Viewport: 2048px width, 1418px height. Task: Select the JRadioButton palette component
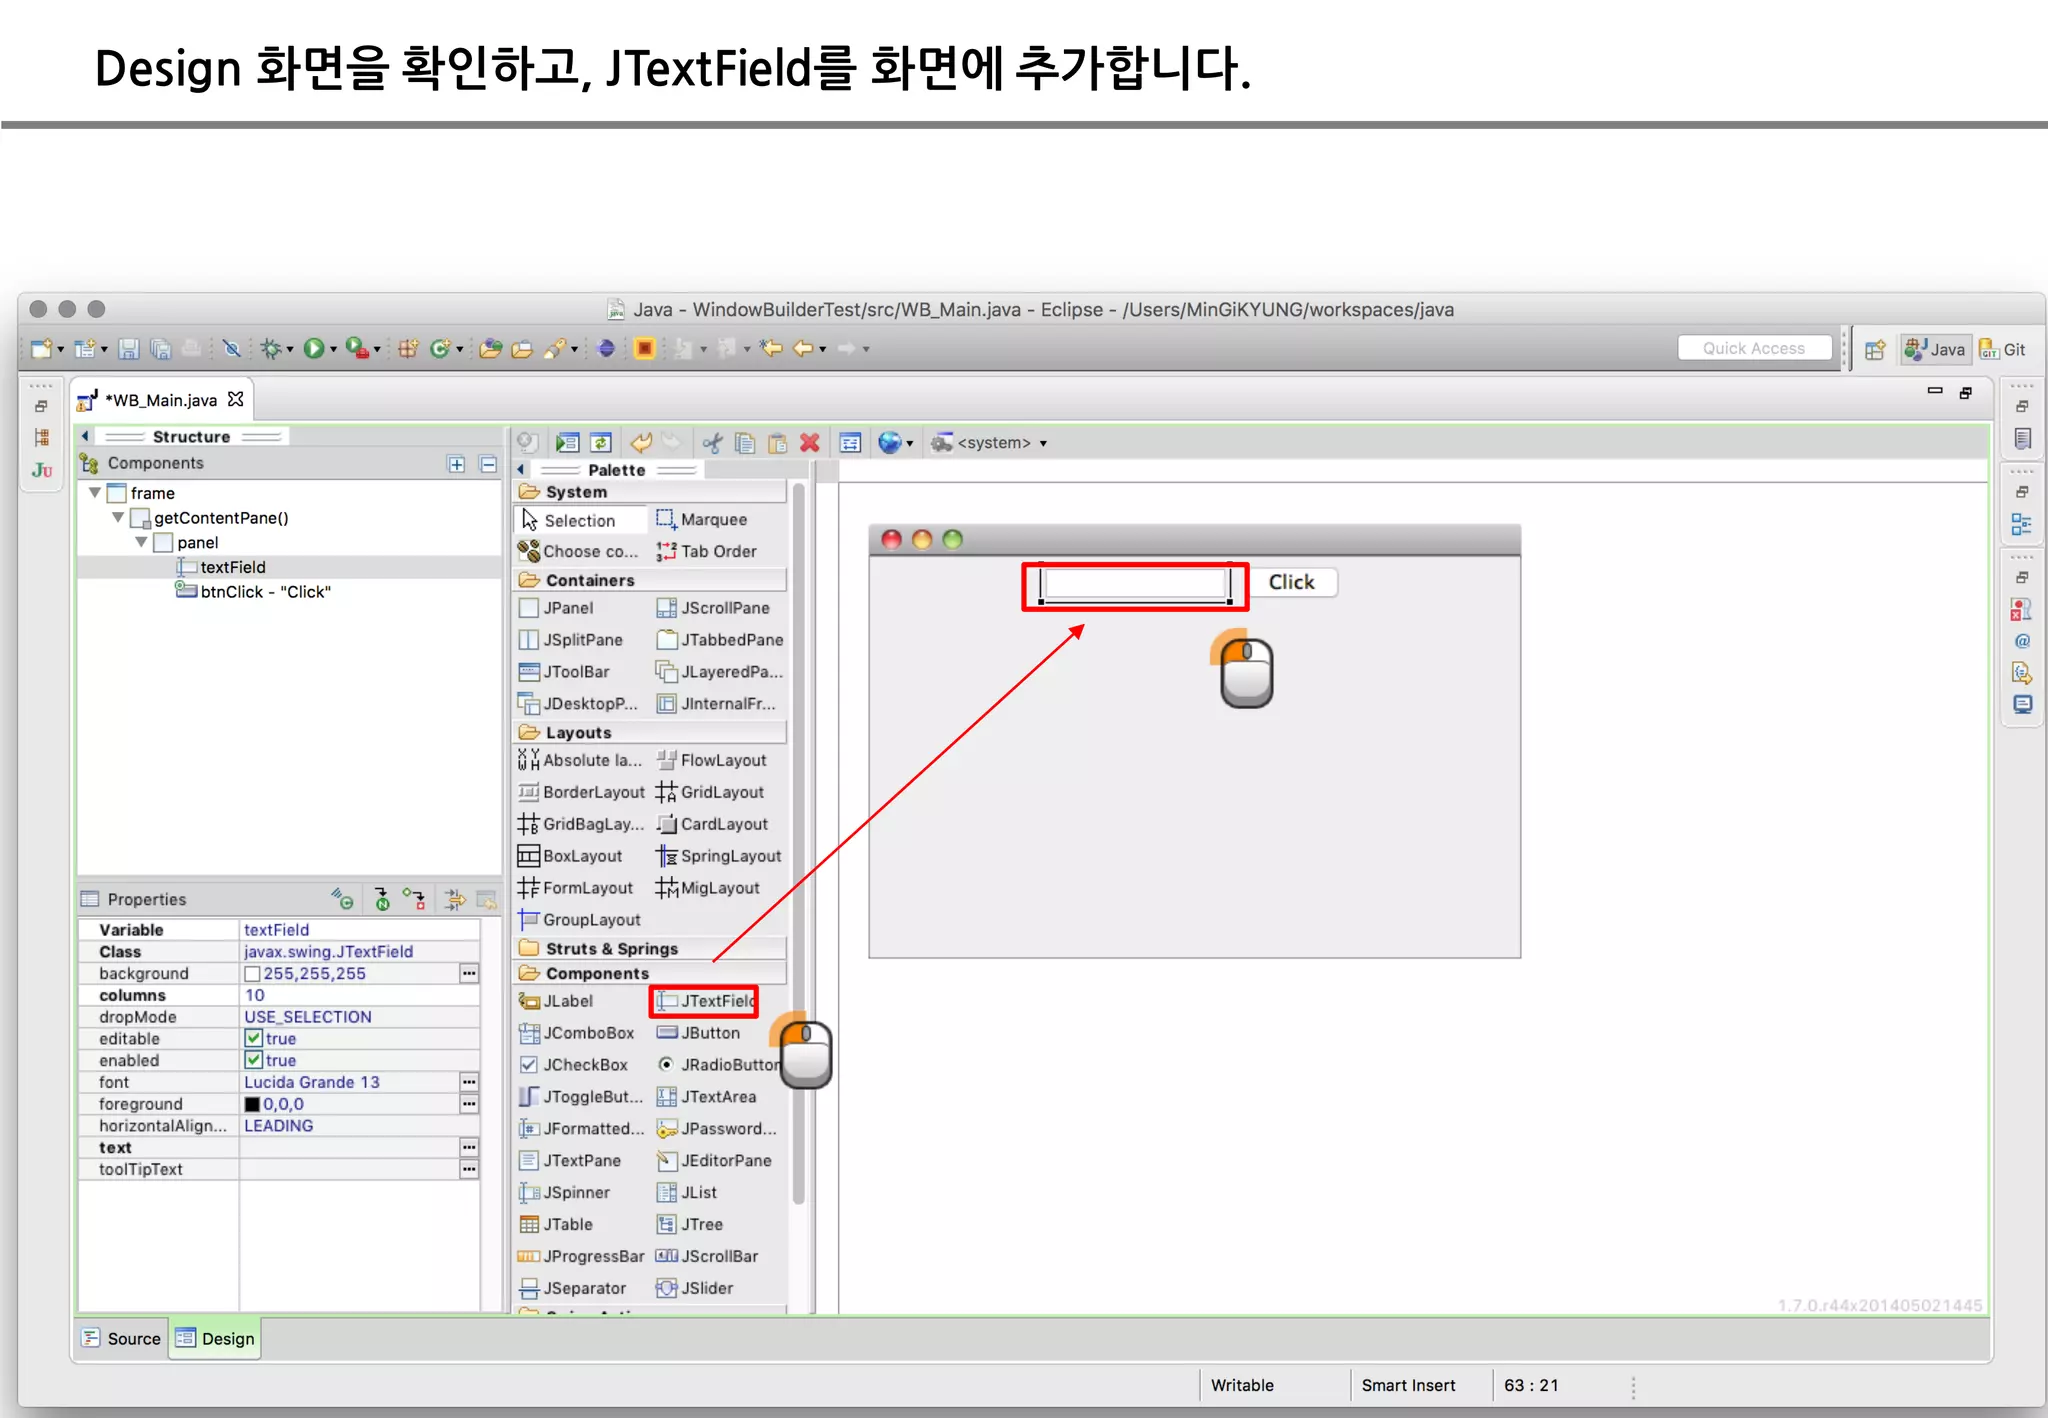[x=717, y=1065]
